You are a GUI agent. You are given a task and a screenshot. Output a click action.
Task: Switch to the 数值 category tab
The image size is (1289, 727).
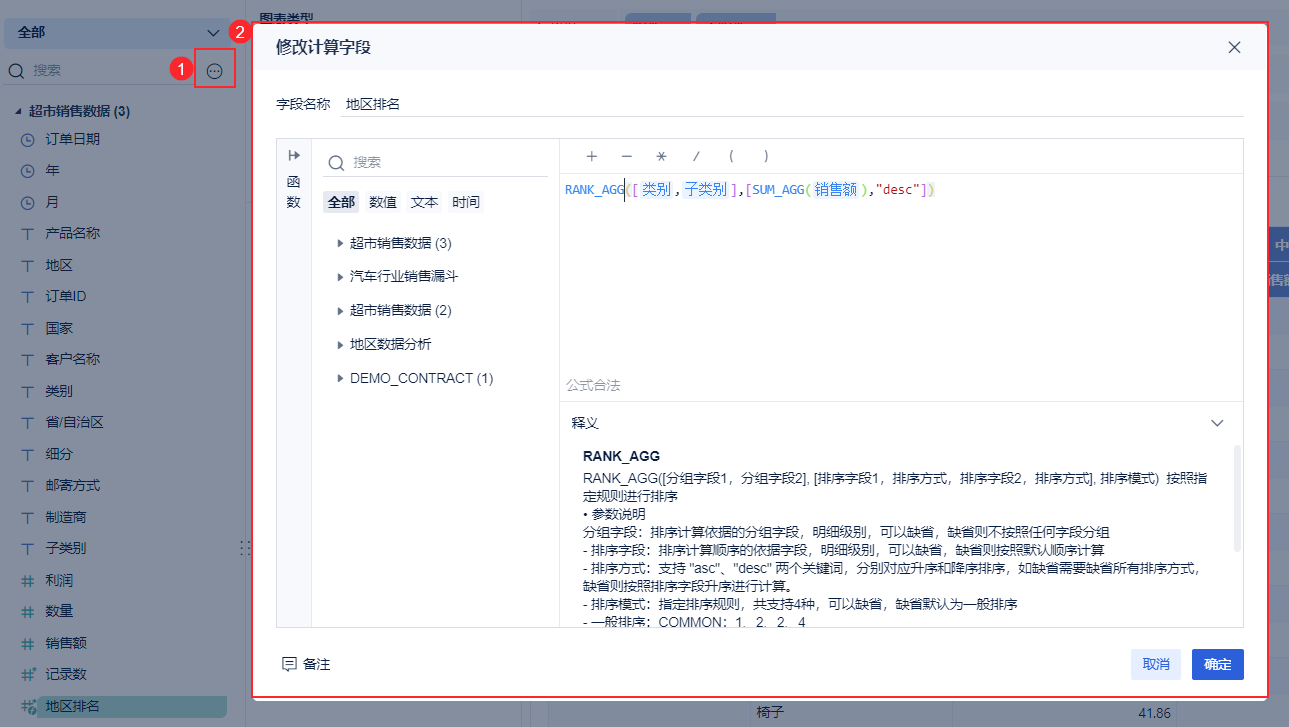point(382,201)
